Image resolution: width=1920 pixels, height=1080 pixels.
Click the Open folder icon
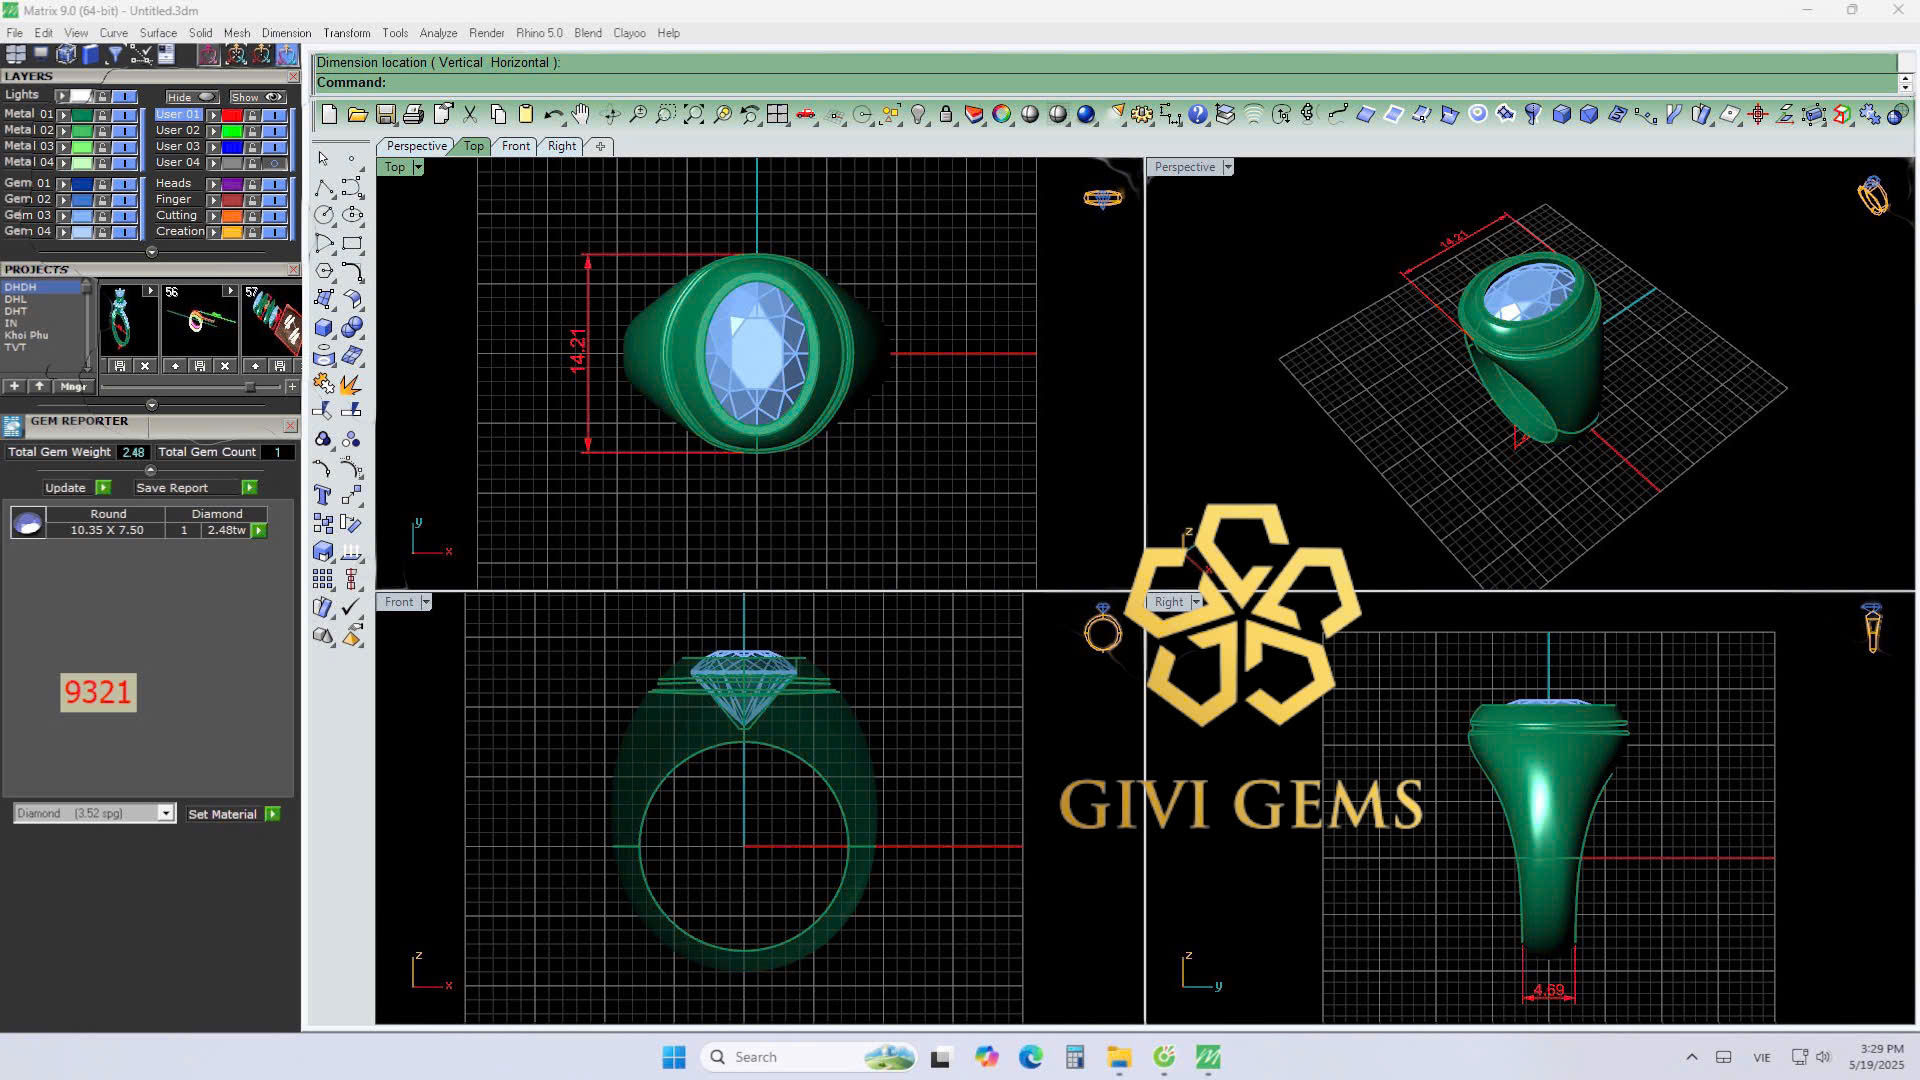[357, 115]
